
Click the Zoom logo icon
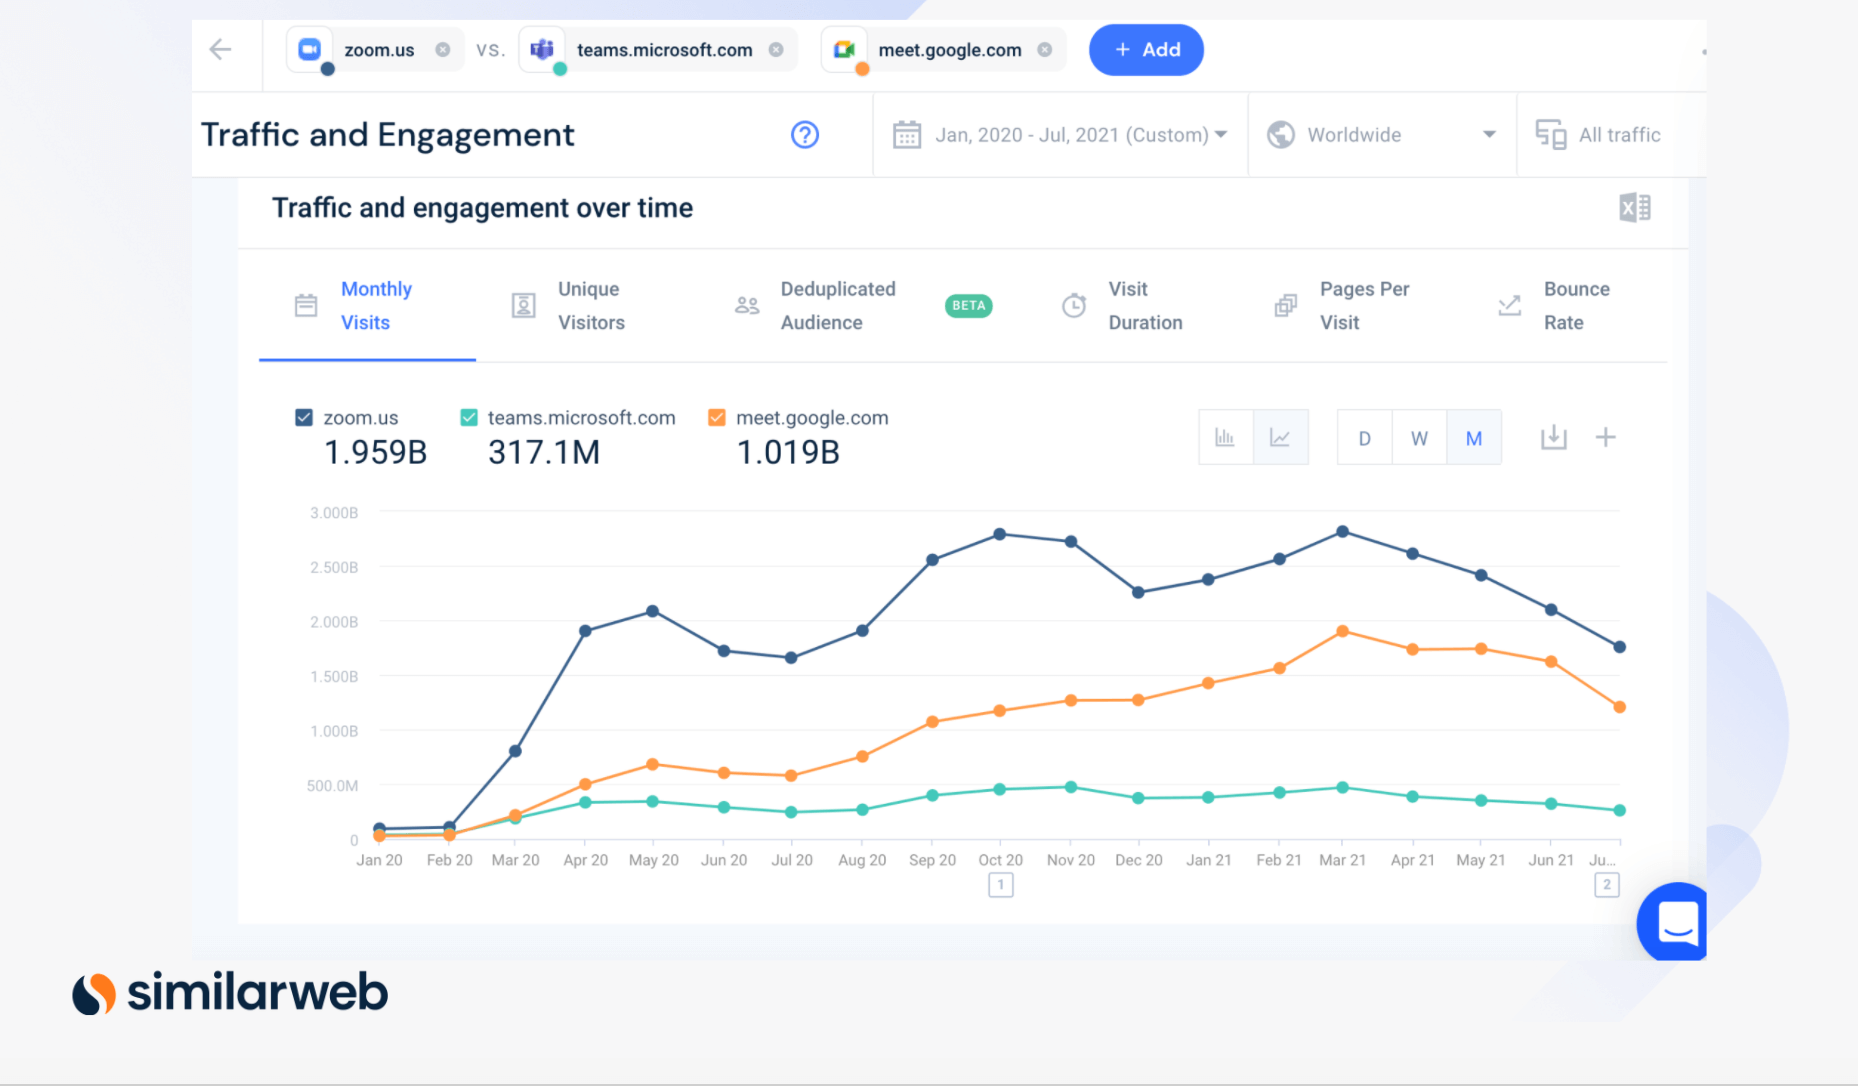click(310, 49)
